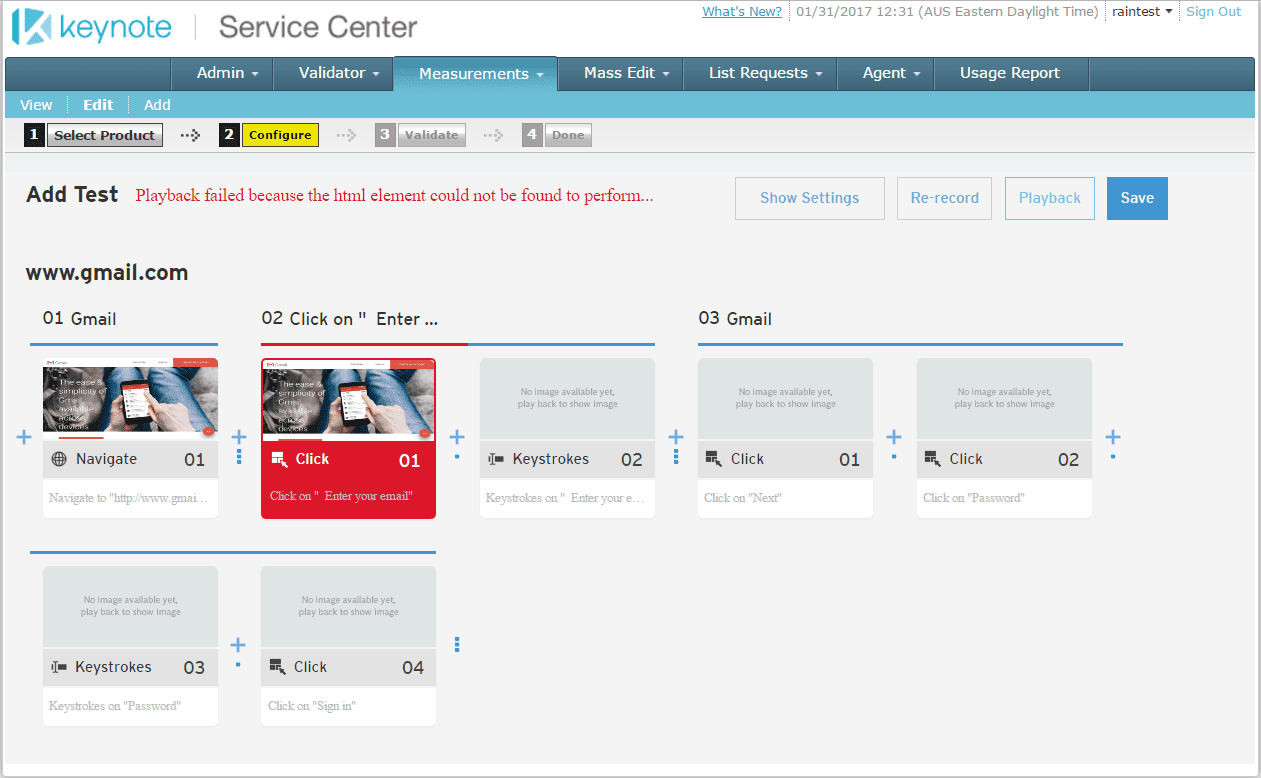Save the test
This screenshot has width=1261, height=778.
[x=1137, y=198]
